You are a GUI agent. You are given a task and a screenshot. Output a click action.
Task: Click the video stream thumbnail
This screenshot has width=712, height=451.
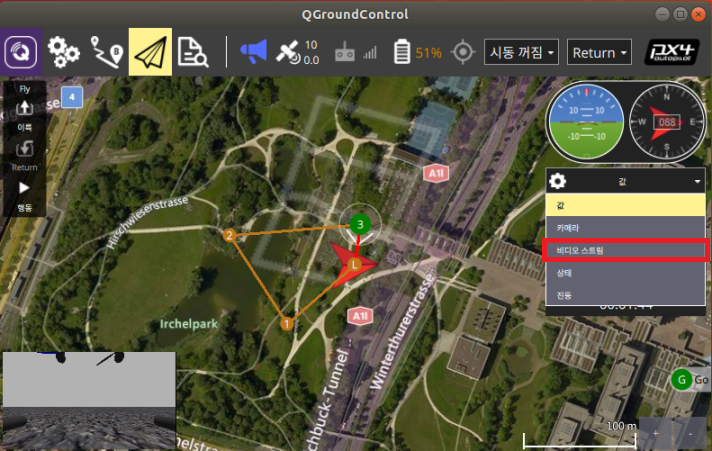tap(89, 401)
